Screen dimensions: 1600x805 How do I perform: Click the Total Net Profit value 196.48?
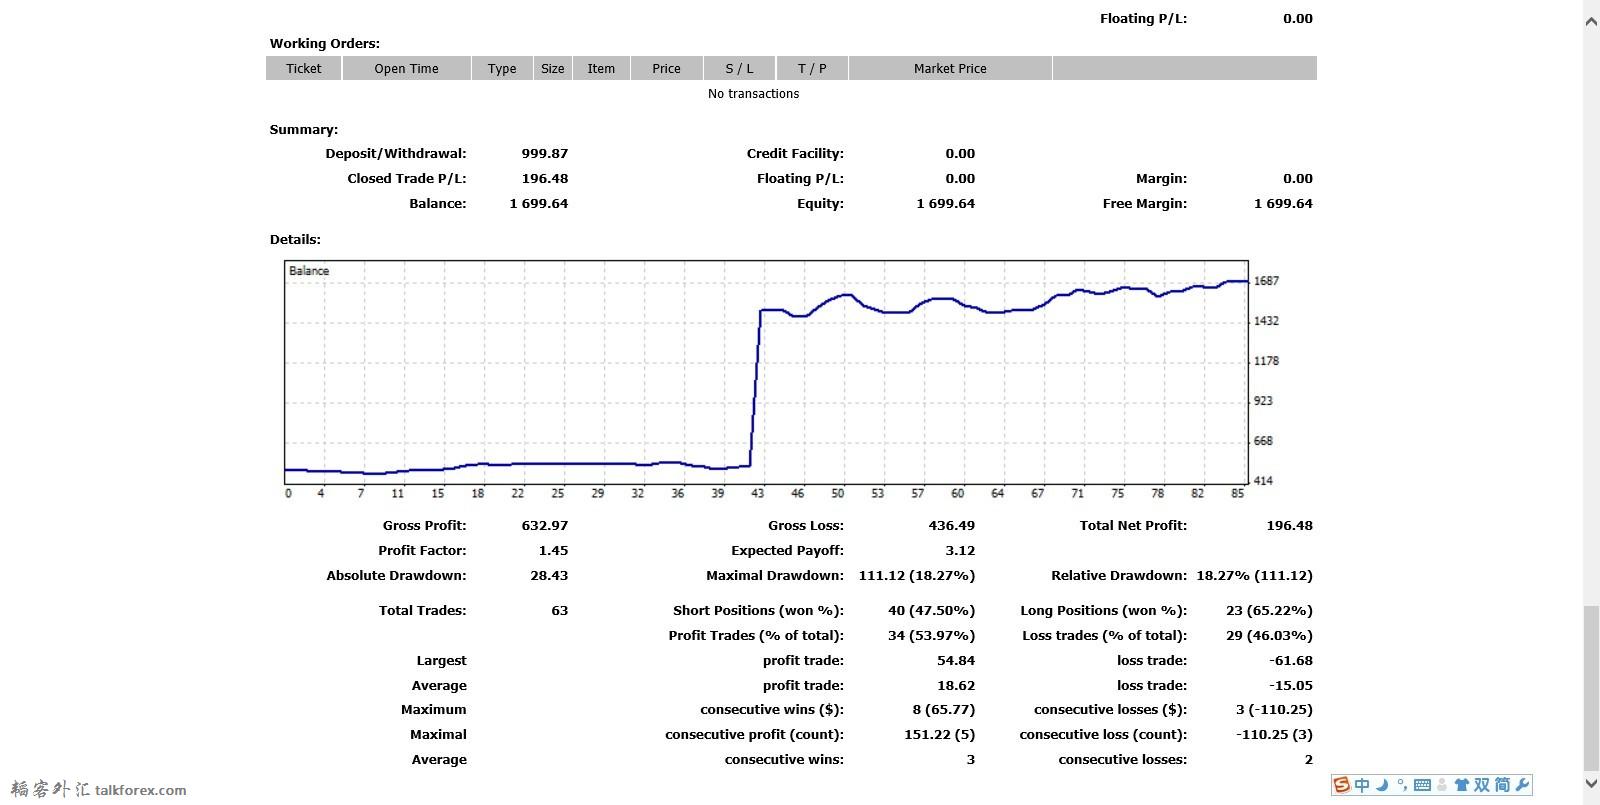coord(1290,525)
